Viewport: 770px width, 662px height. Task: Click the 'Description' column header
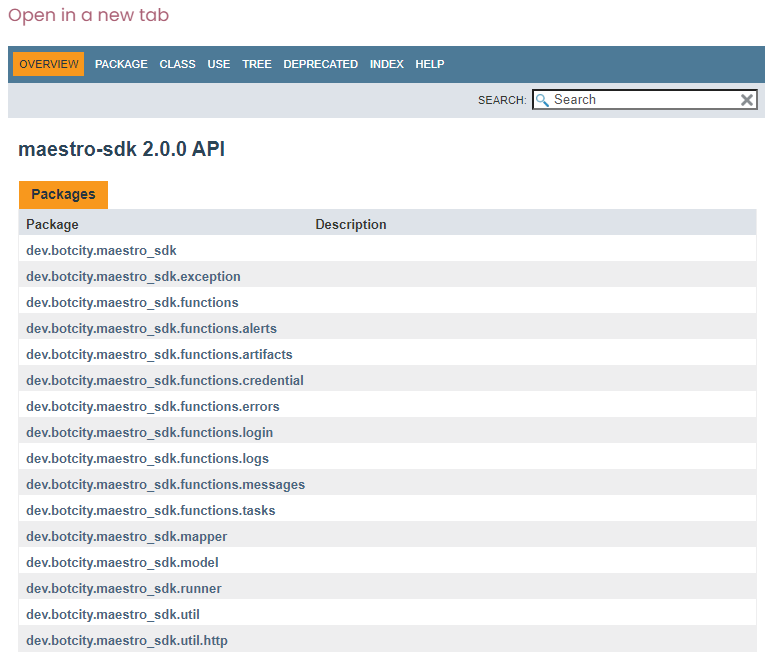351,224
